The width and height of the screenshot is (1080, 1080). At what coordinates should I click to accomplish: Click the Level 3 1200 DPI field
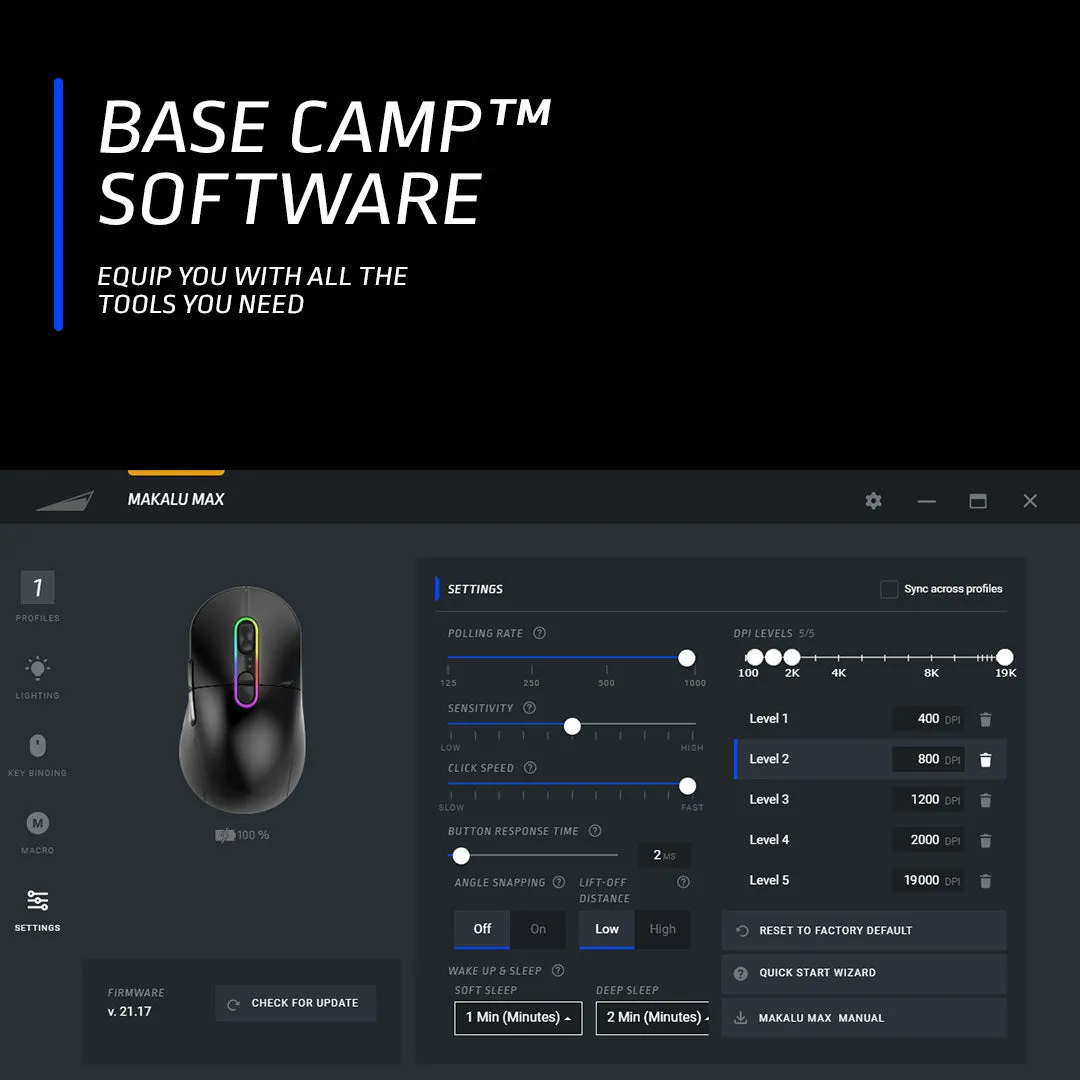(928, 800)
